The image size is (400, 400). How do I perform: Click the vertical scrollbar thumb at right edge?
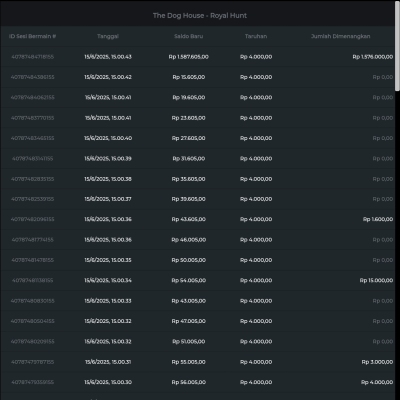click(x=397, y=46)
